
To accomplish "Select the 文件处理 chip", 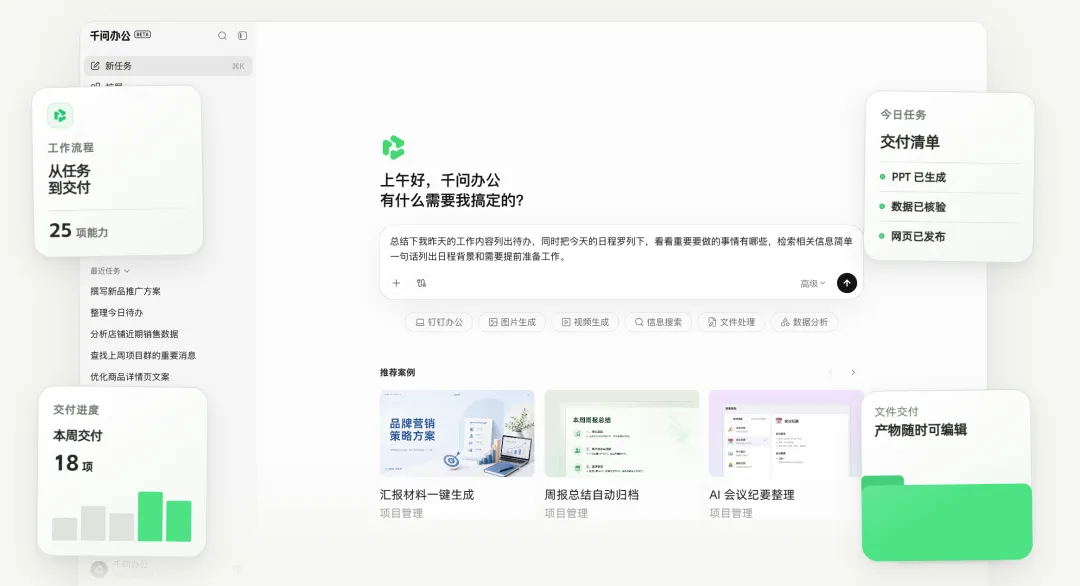I will click(731, 322).
